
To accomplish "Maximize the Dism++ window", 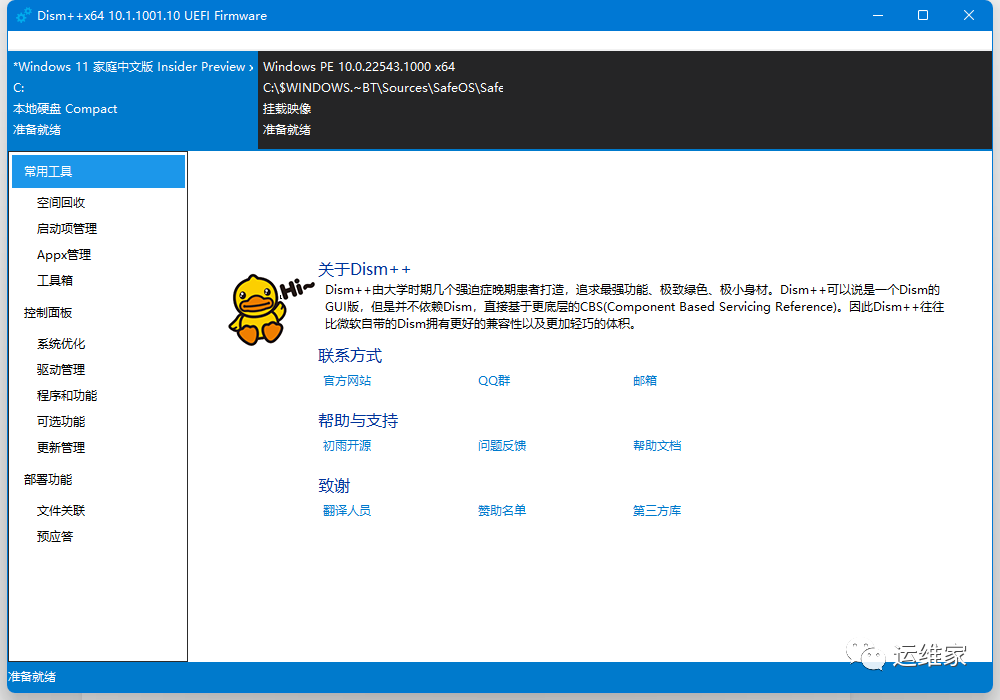I will pyautogui.click(x=923, y=15).
